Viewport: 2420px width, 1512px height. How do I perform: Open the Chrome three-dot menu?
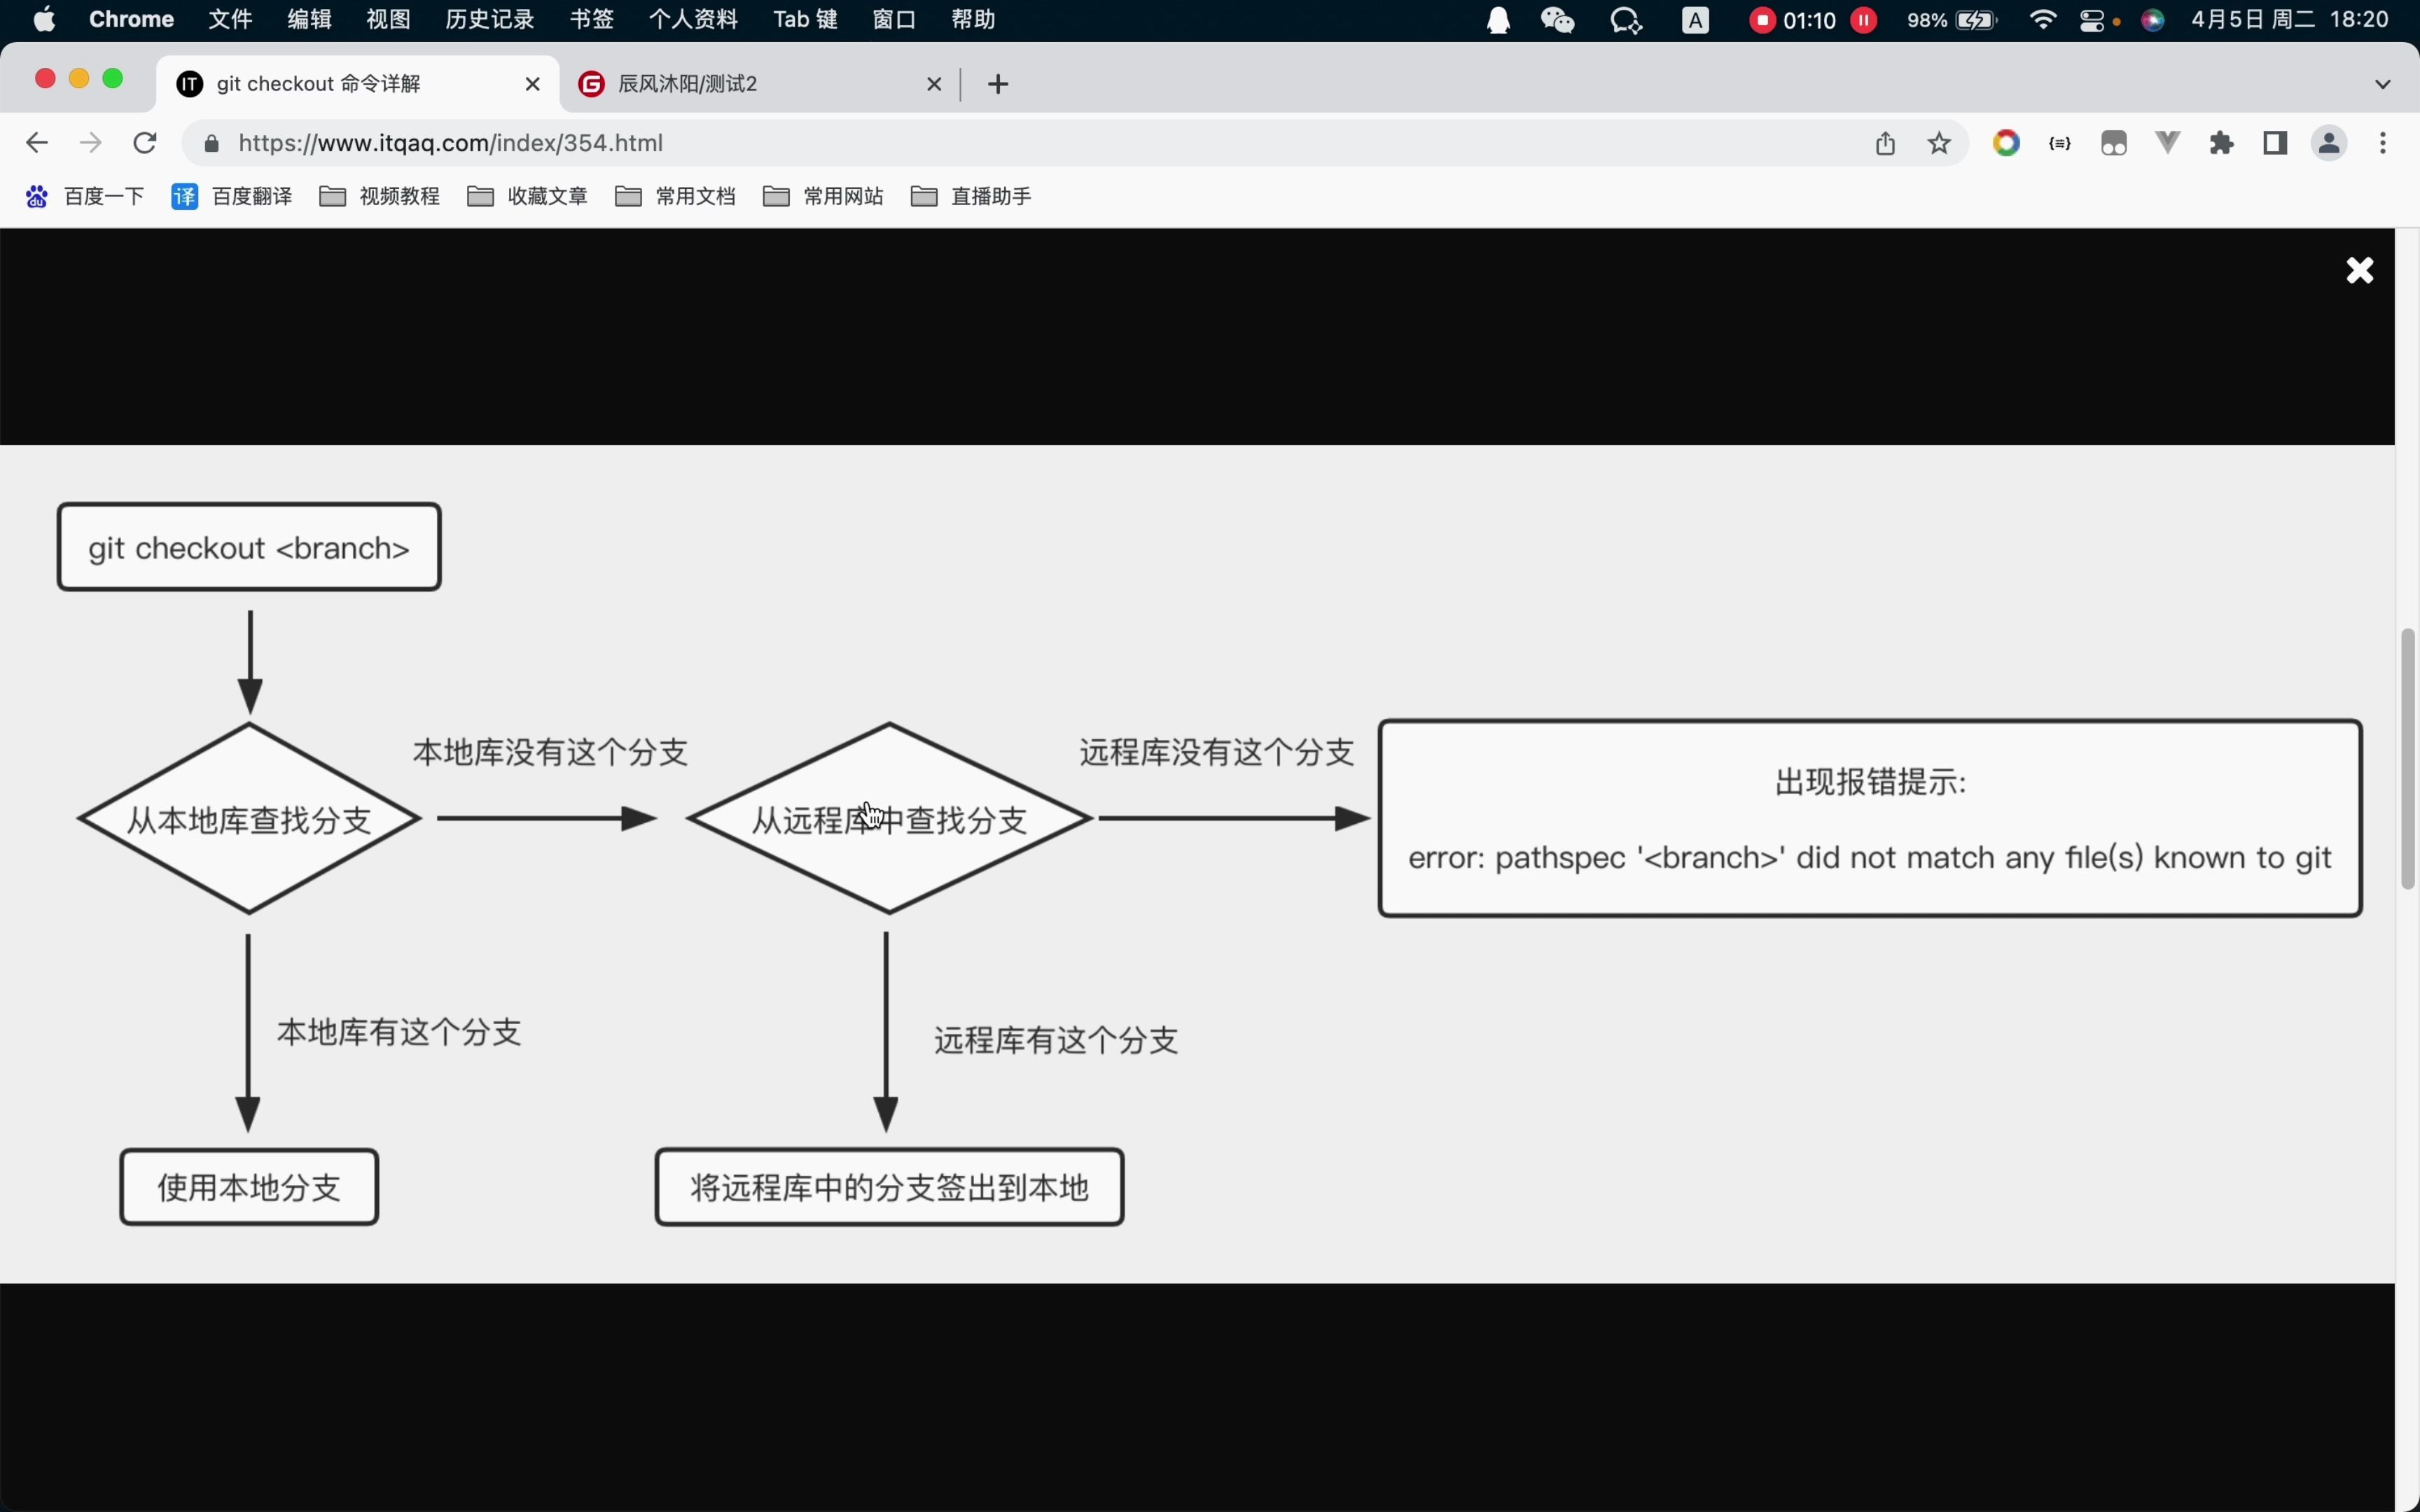coord(2384,143)
